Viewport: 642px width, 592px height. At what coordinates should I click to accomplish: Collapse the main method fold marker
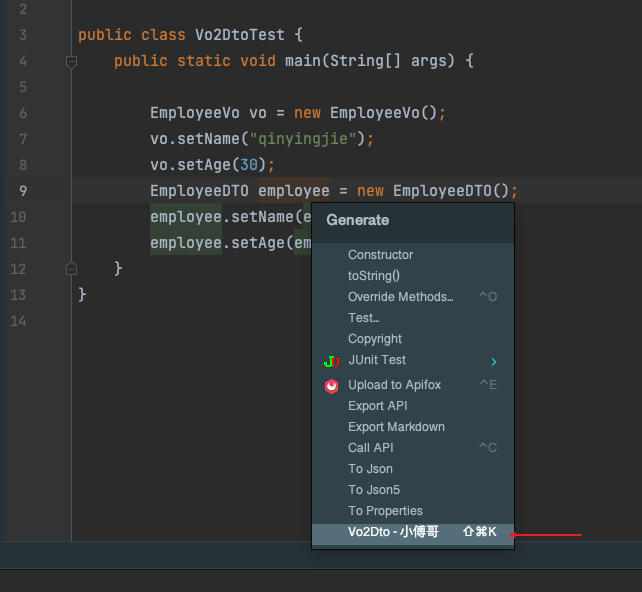click(71, 62)
